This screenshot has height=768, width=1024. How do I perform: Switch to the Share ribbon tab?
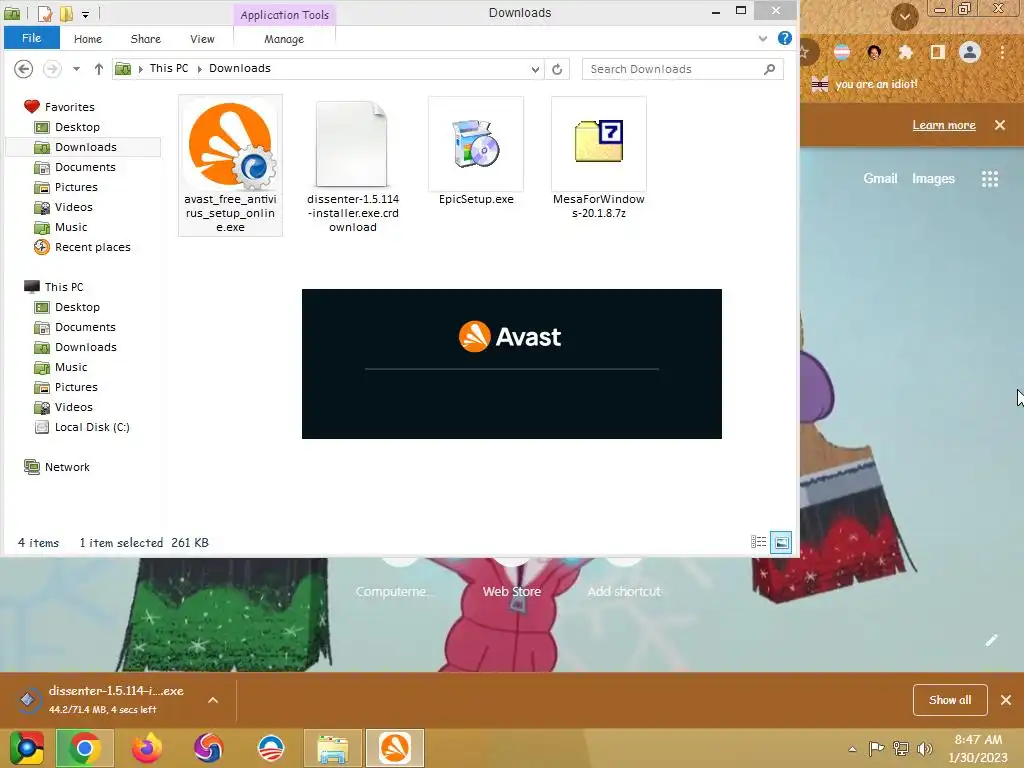(146, 39)
